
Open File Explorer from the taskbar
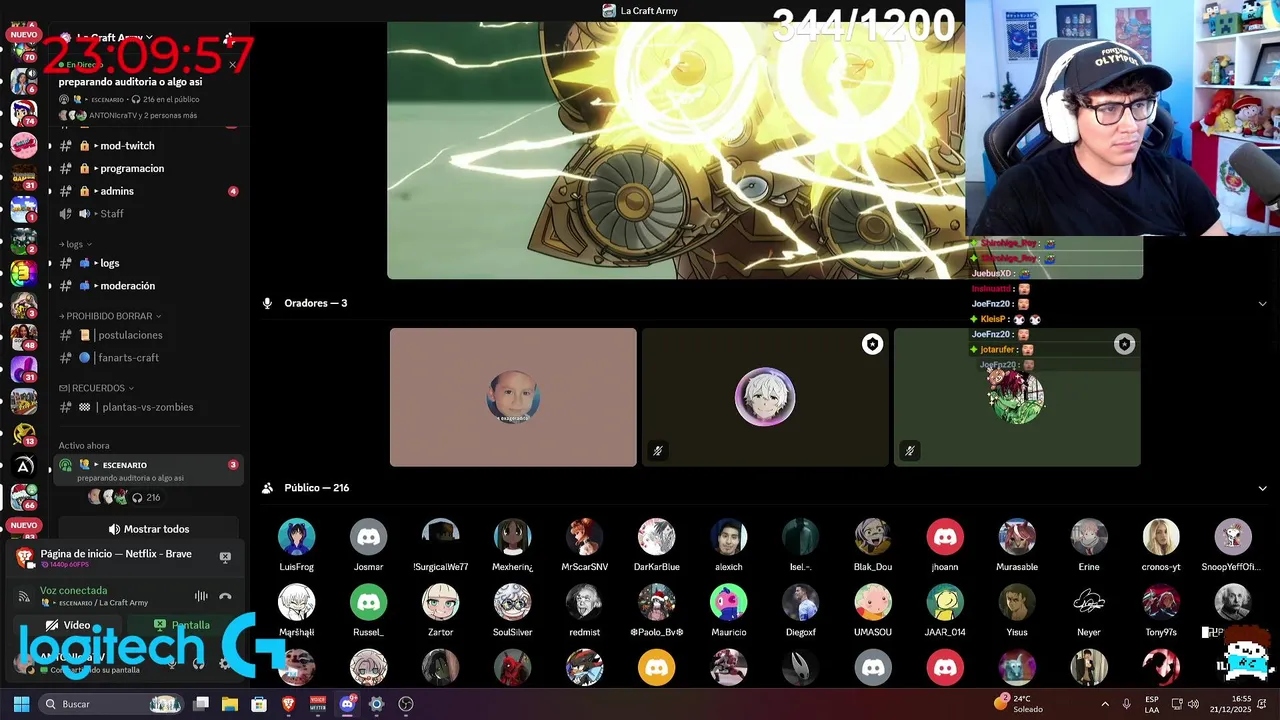[x=230, y=704]
